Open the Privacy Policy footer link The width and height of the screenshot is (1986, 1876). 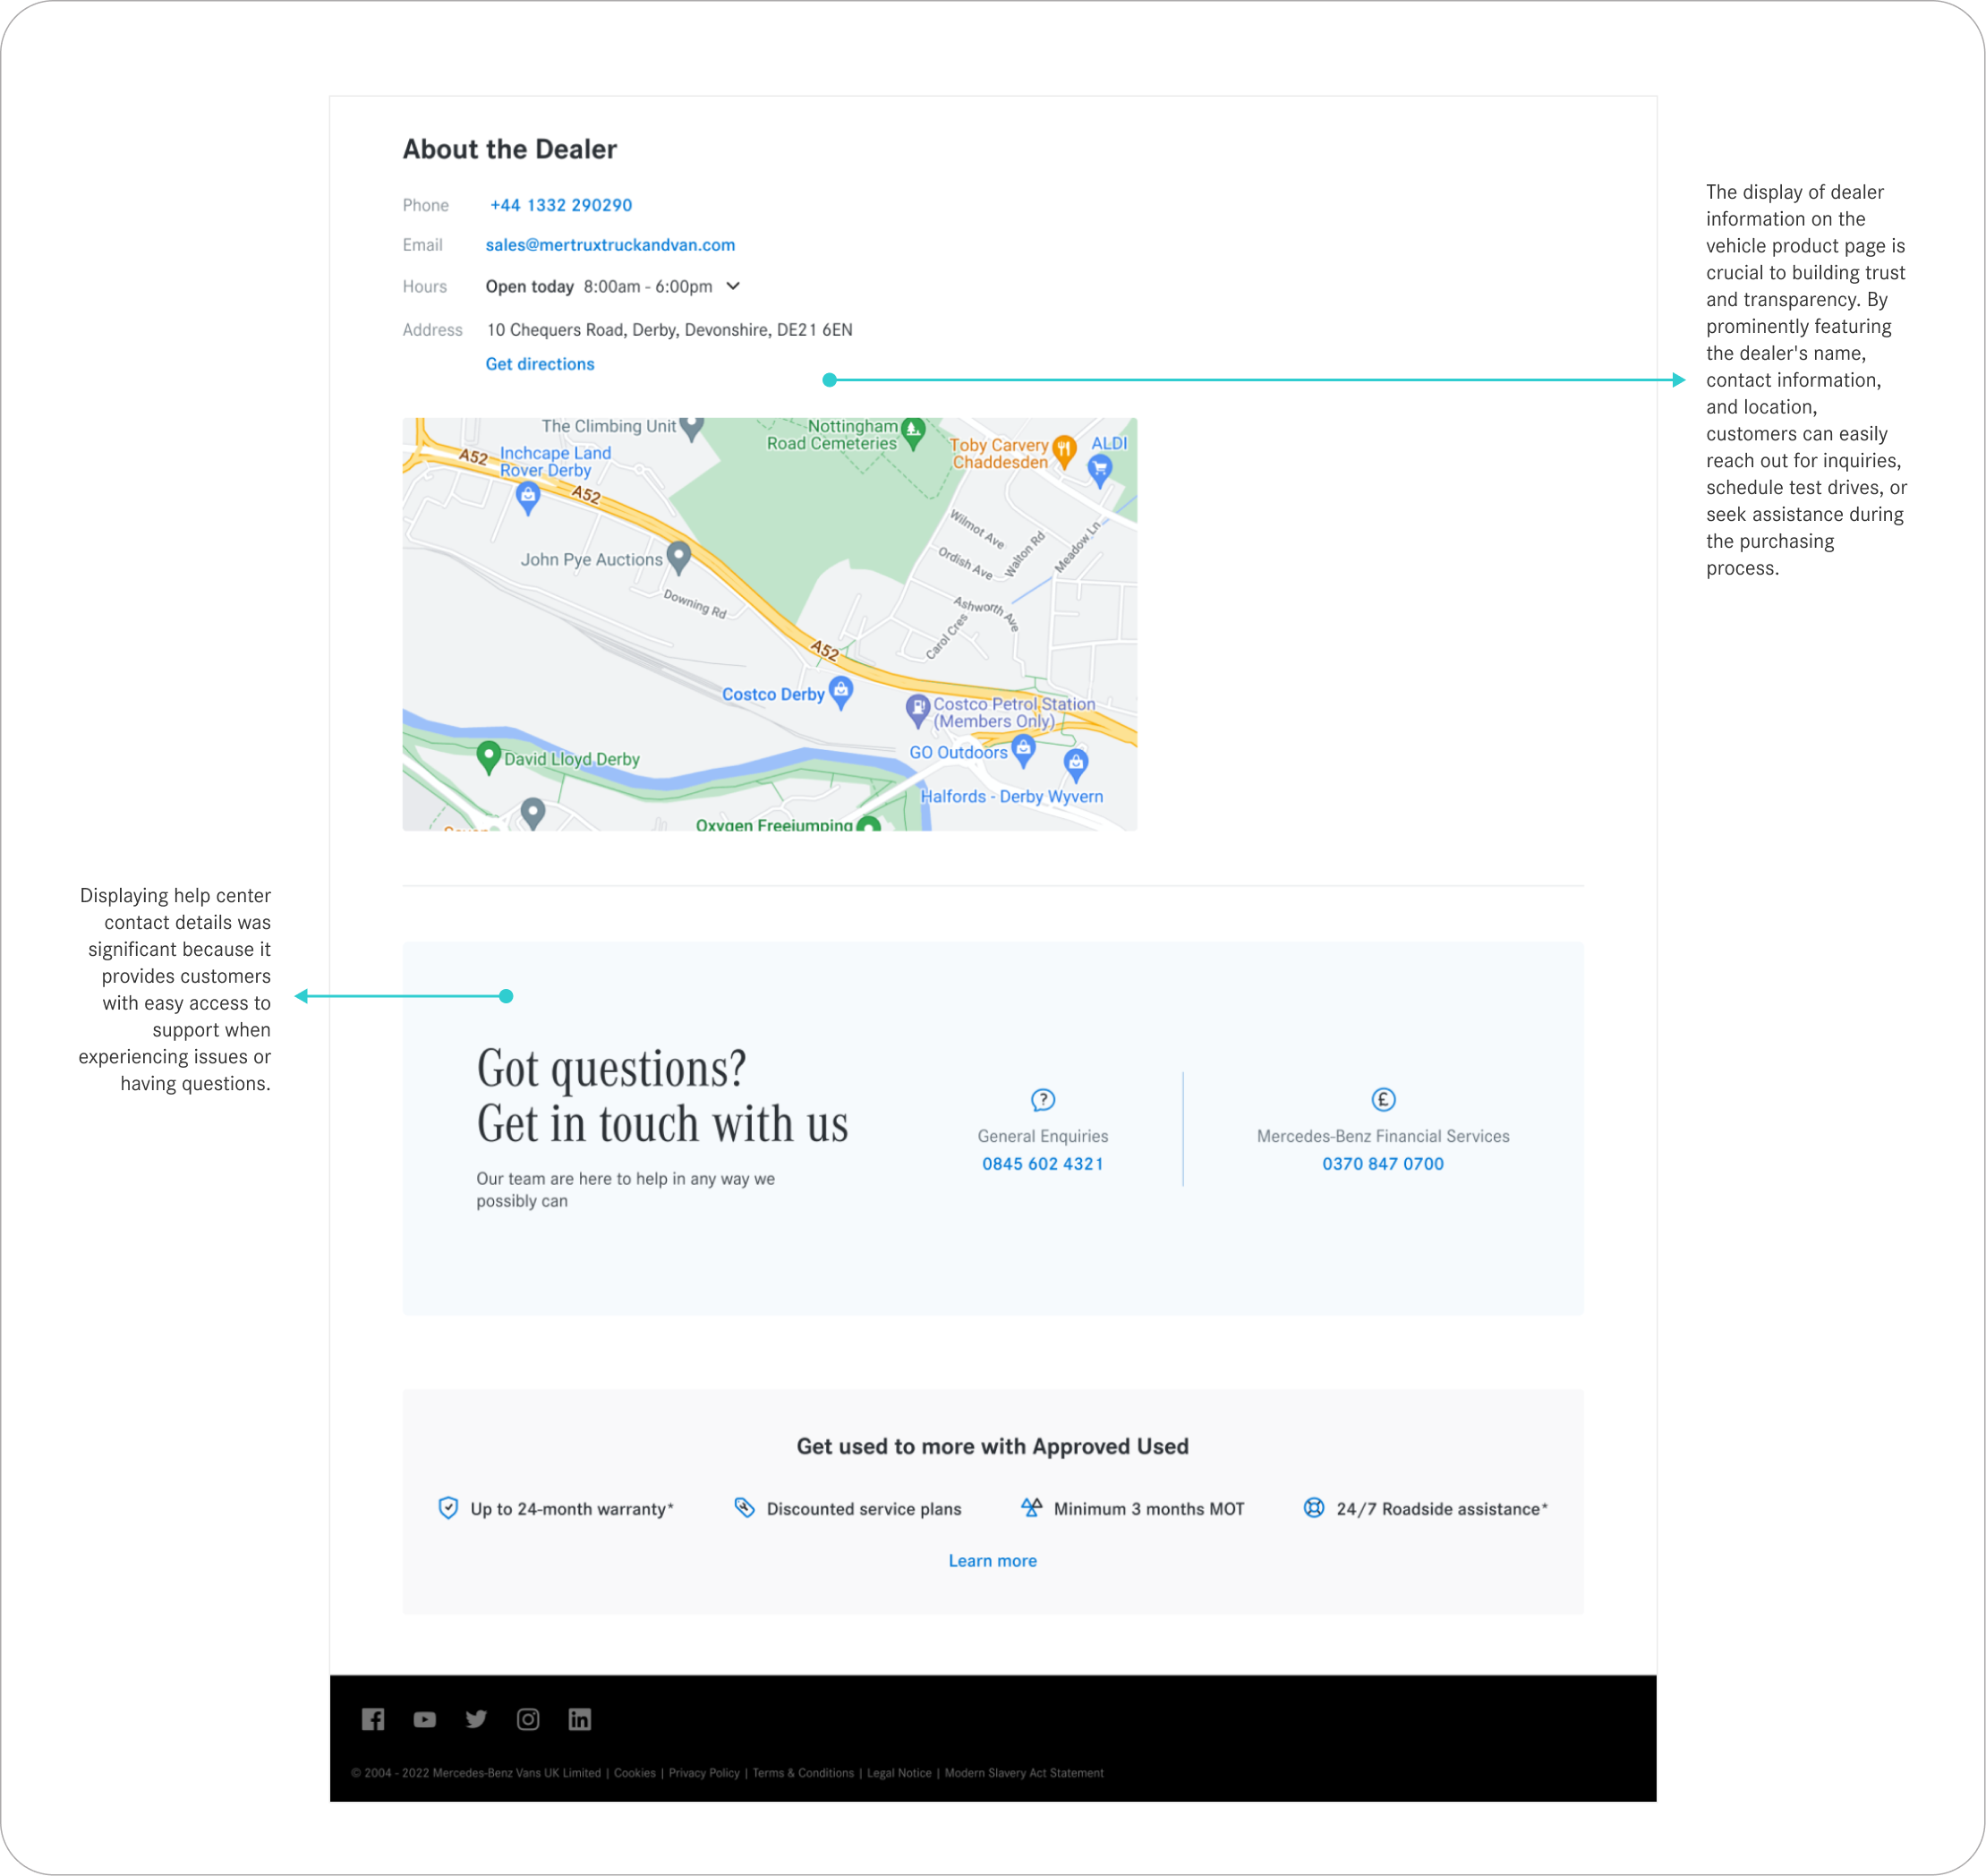point(704,1773)
